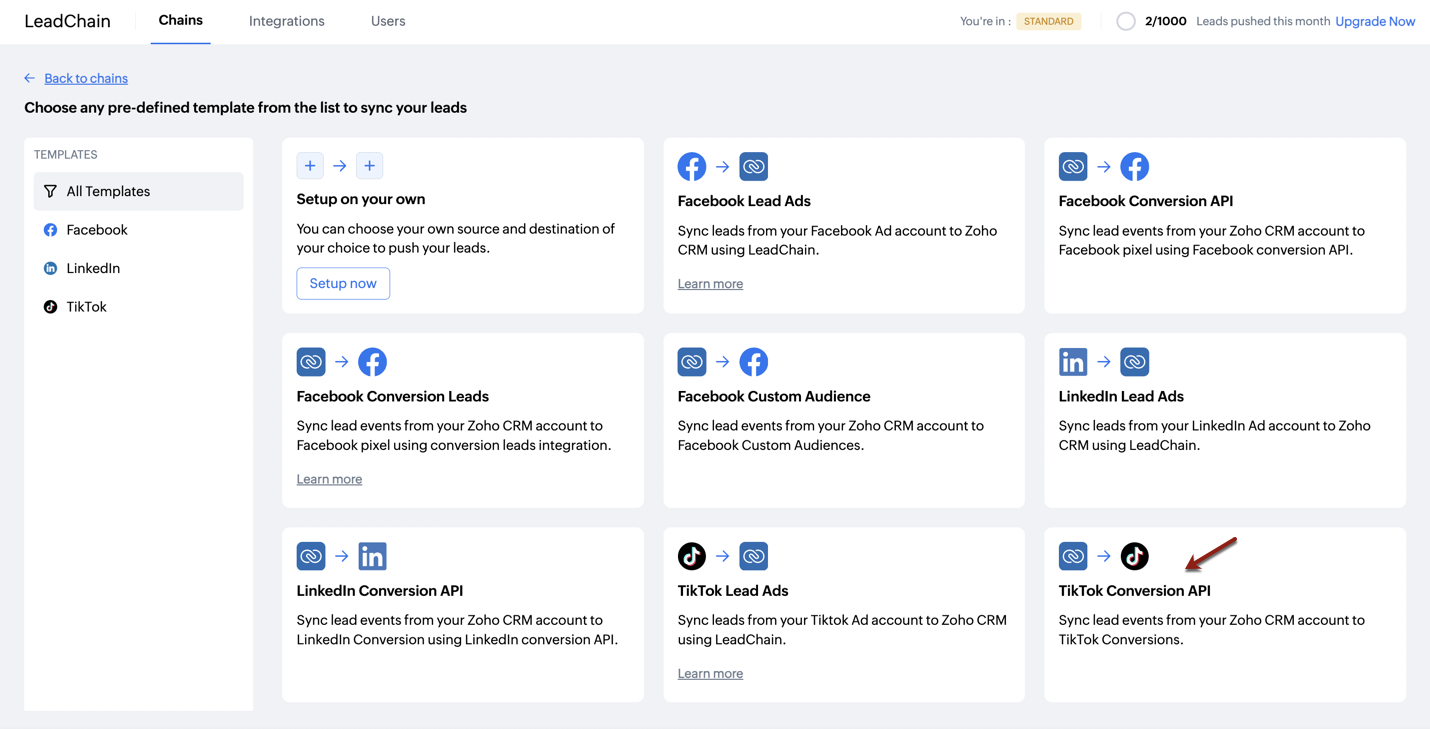Filter templates by TikTok in sidebar
This screenshot has height=729, width=1430.
click(x=86, y=307)
